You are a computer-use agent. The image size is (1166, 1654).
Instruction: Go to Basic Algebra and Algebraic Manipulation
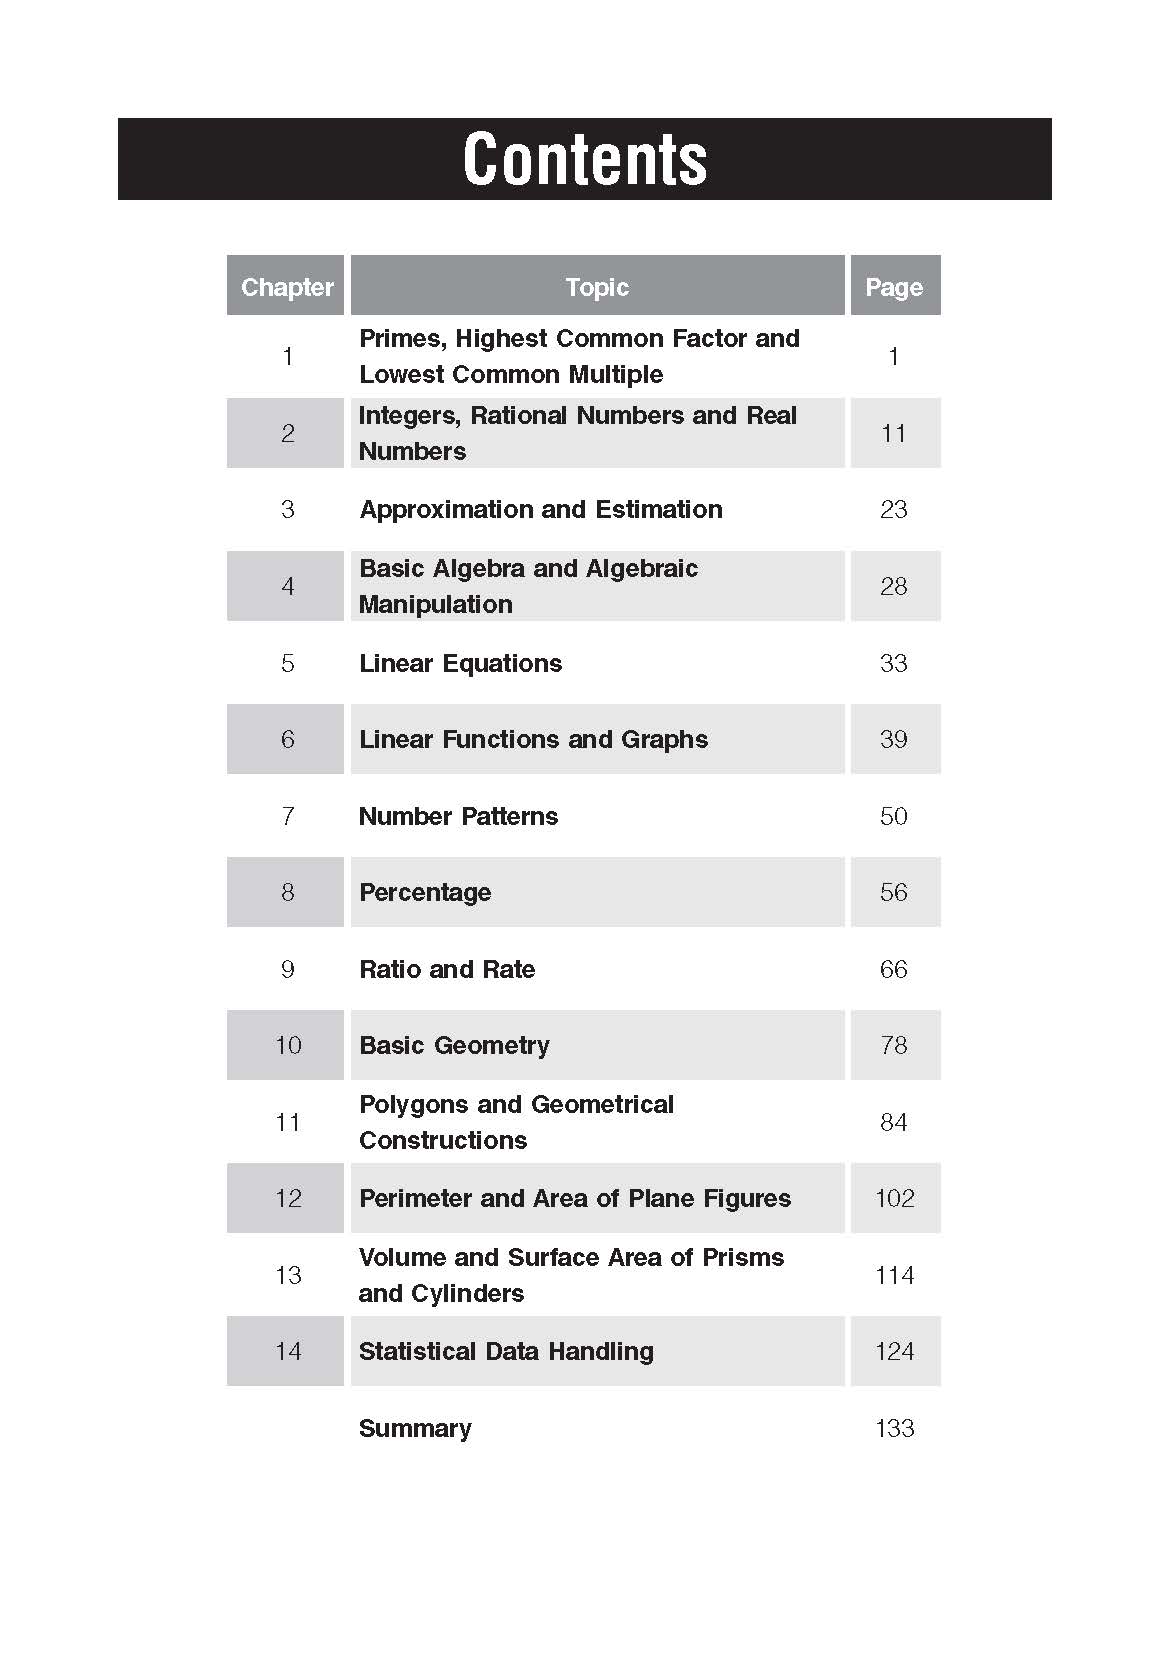click(x=528, y=586)
